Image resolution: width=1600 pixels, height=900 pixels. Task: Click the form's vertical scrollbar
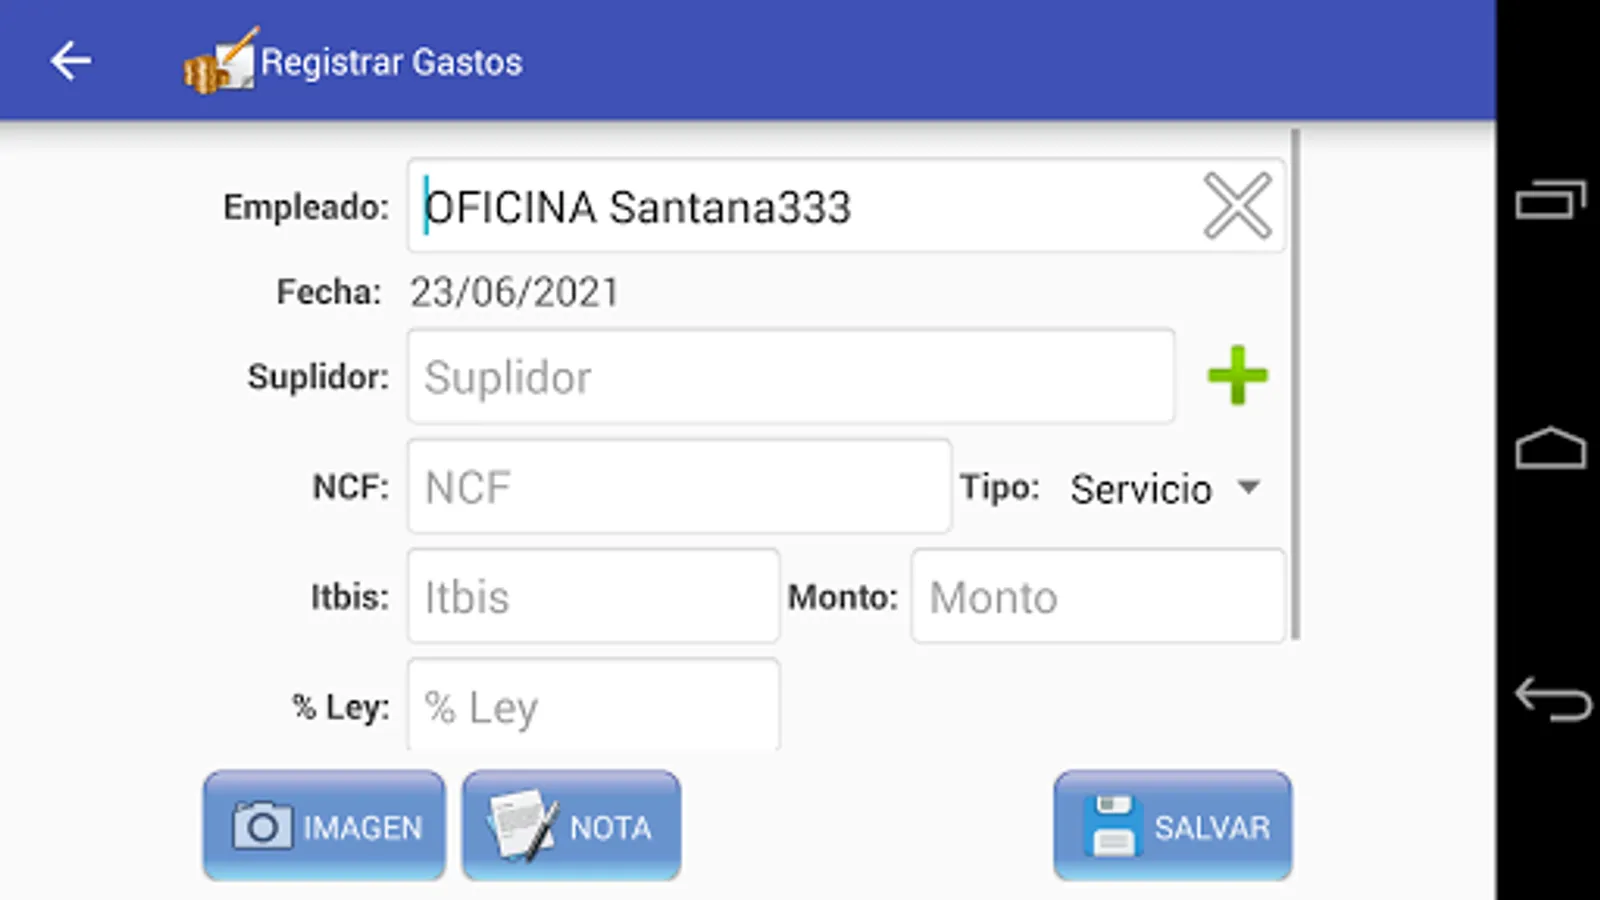click(x=1295, y=384)
